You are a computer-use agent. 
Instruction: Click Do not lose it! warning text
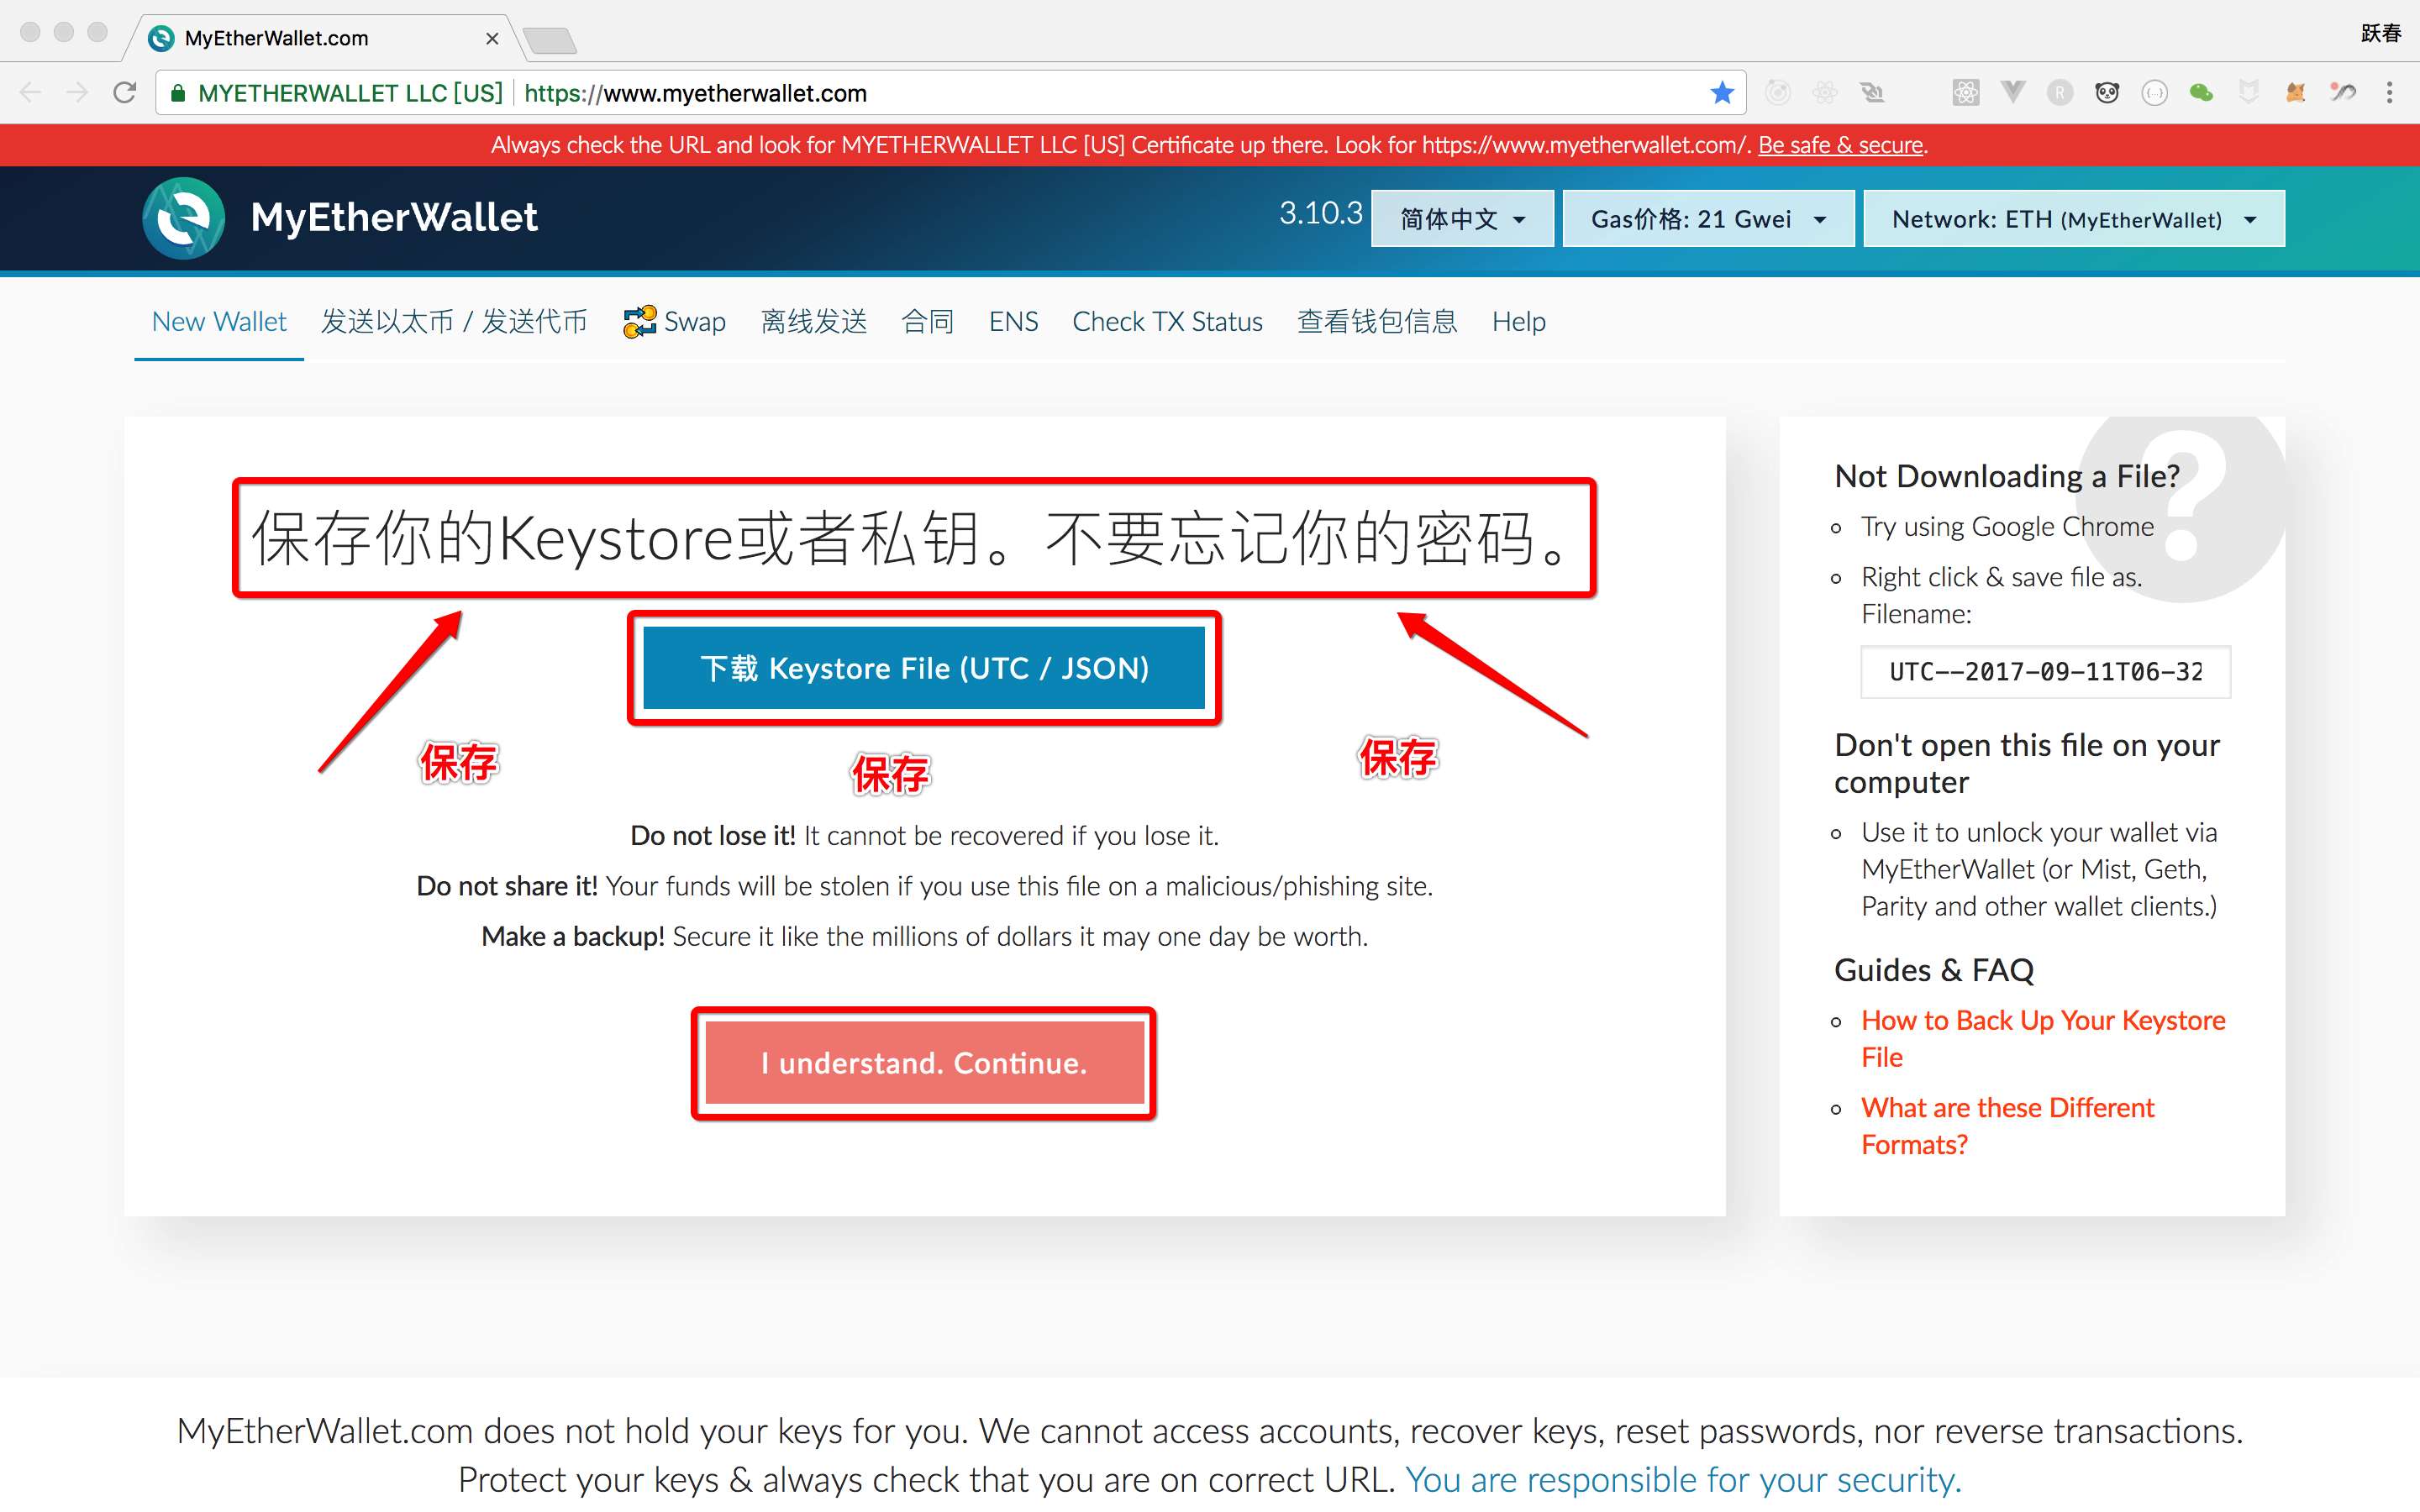click(713, 836)
